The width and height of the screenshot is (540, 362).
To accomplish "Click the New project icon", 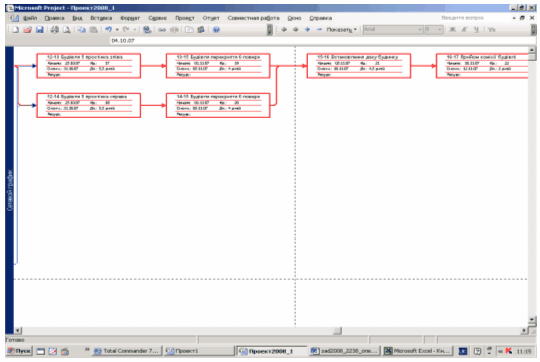I will [x=15, y=30].
